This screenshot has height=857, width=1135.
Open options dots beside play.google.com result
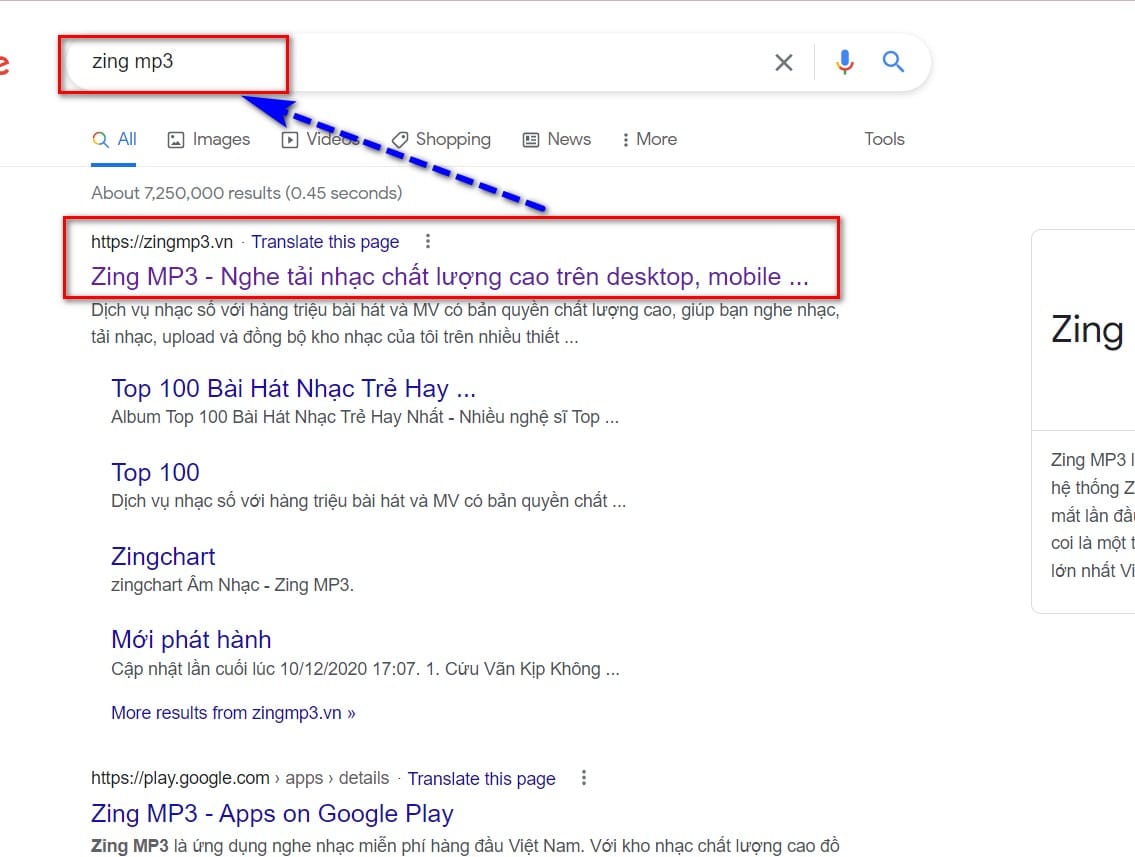tap(583, 778)
